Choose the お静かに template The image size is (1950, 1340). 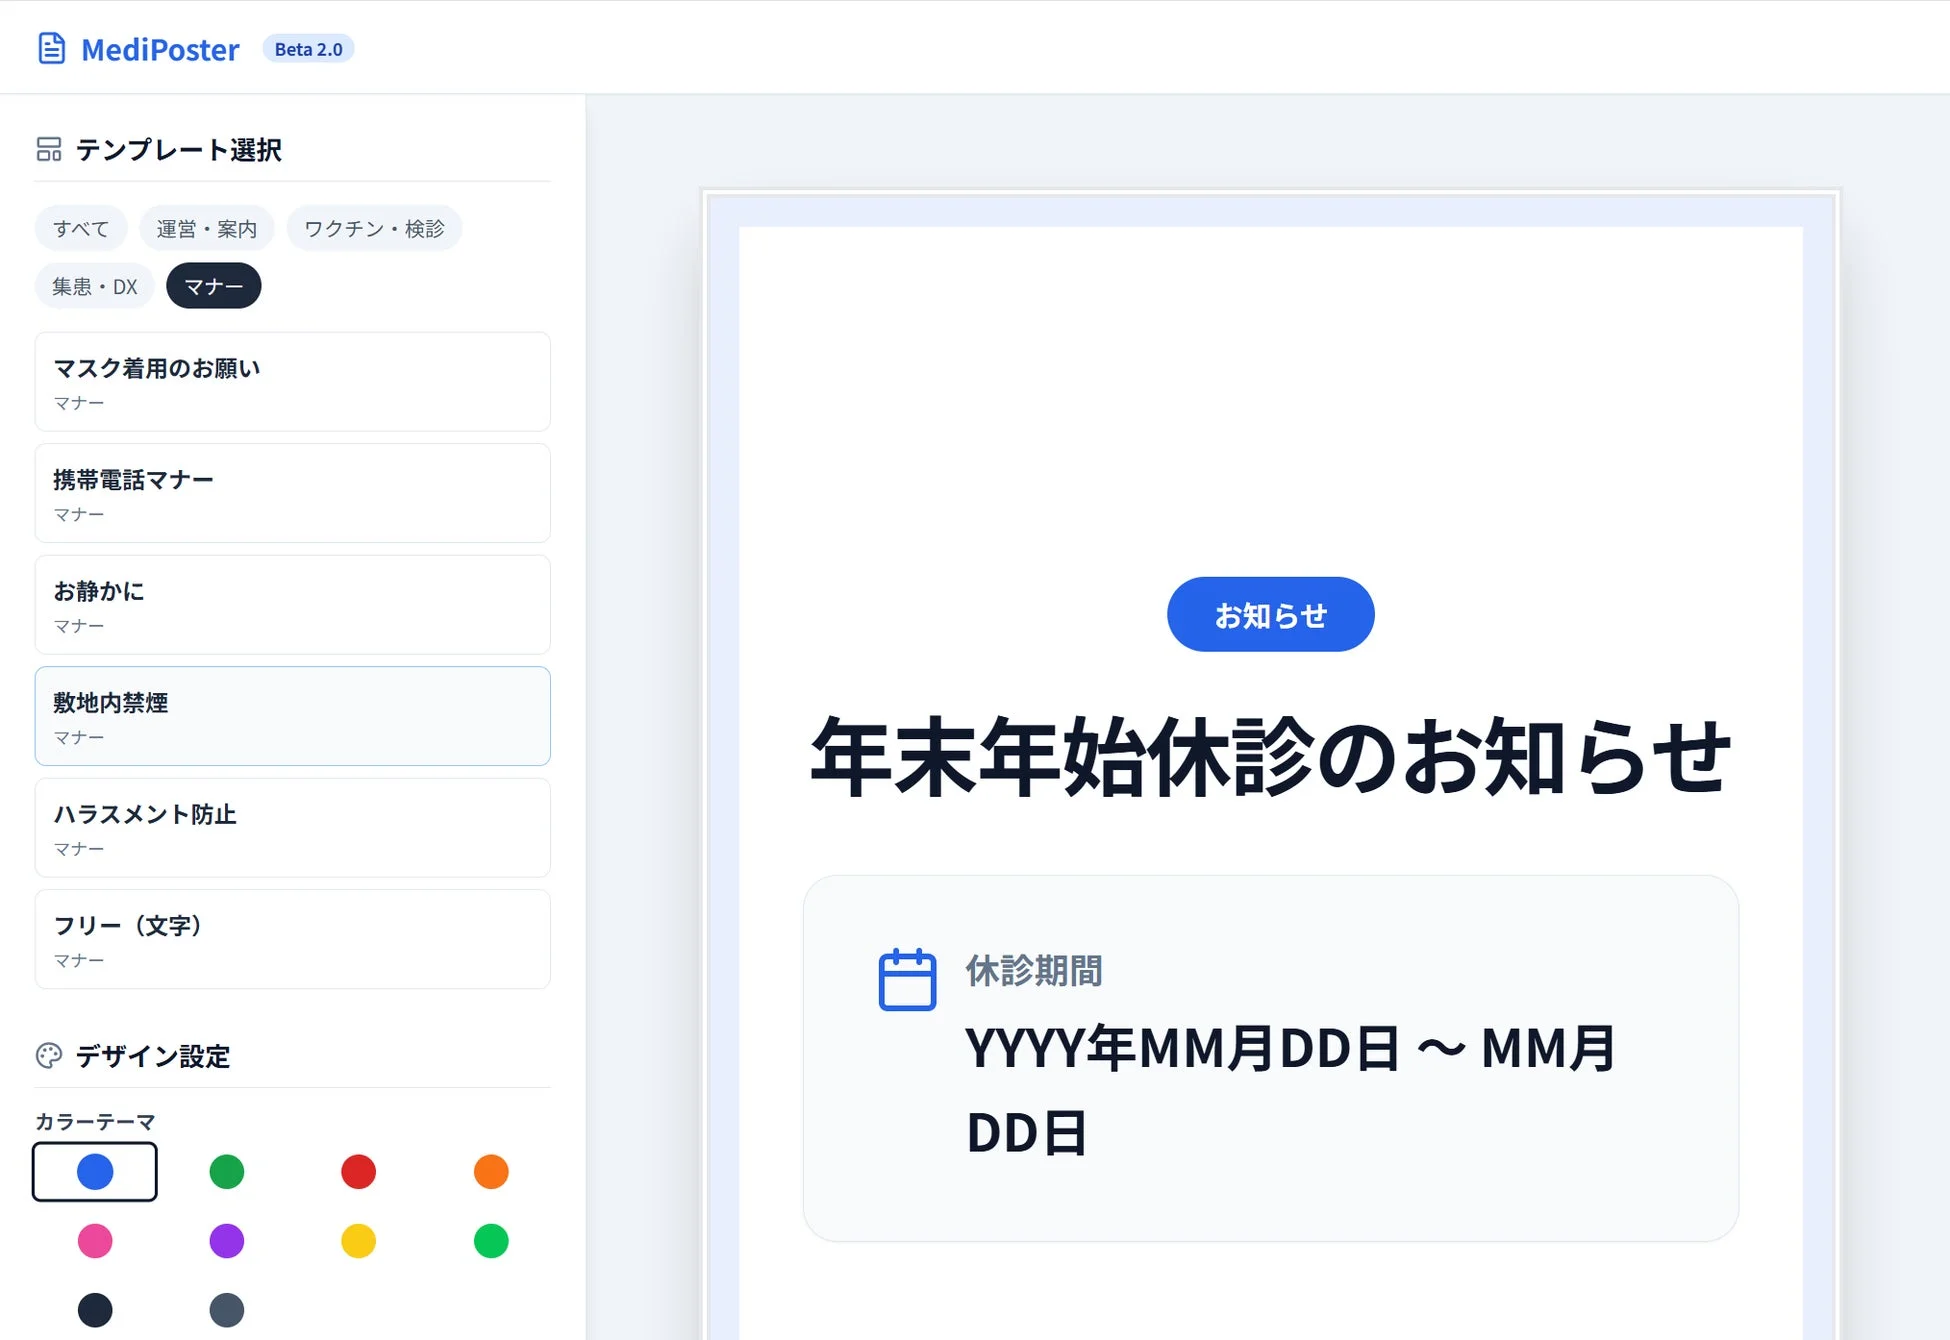click(292, 605)
